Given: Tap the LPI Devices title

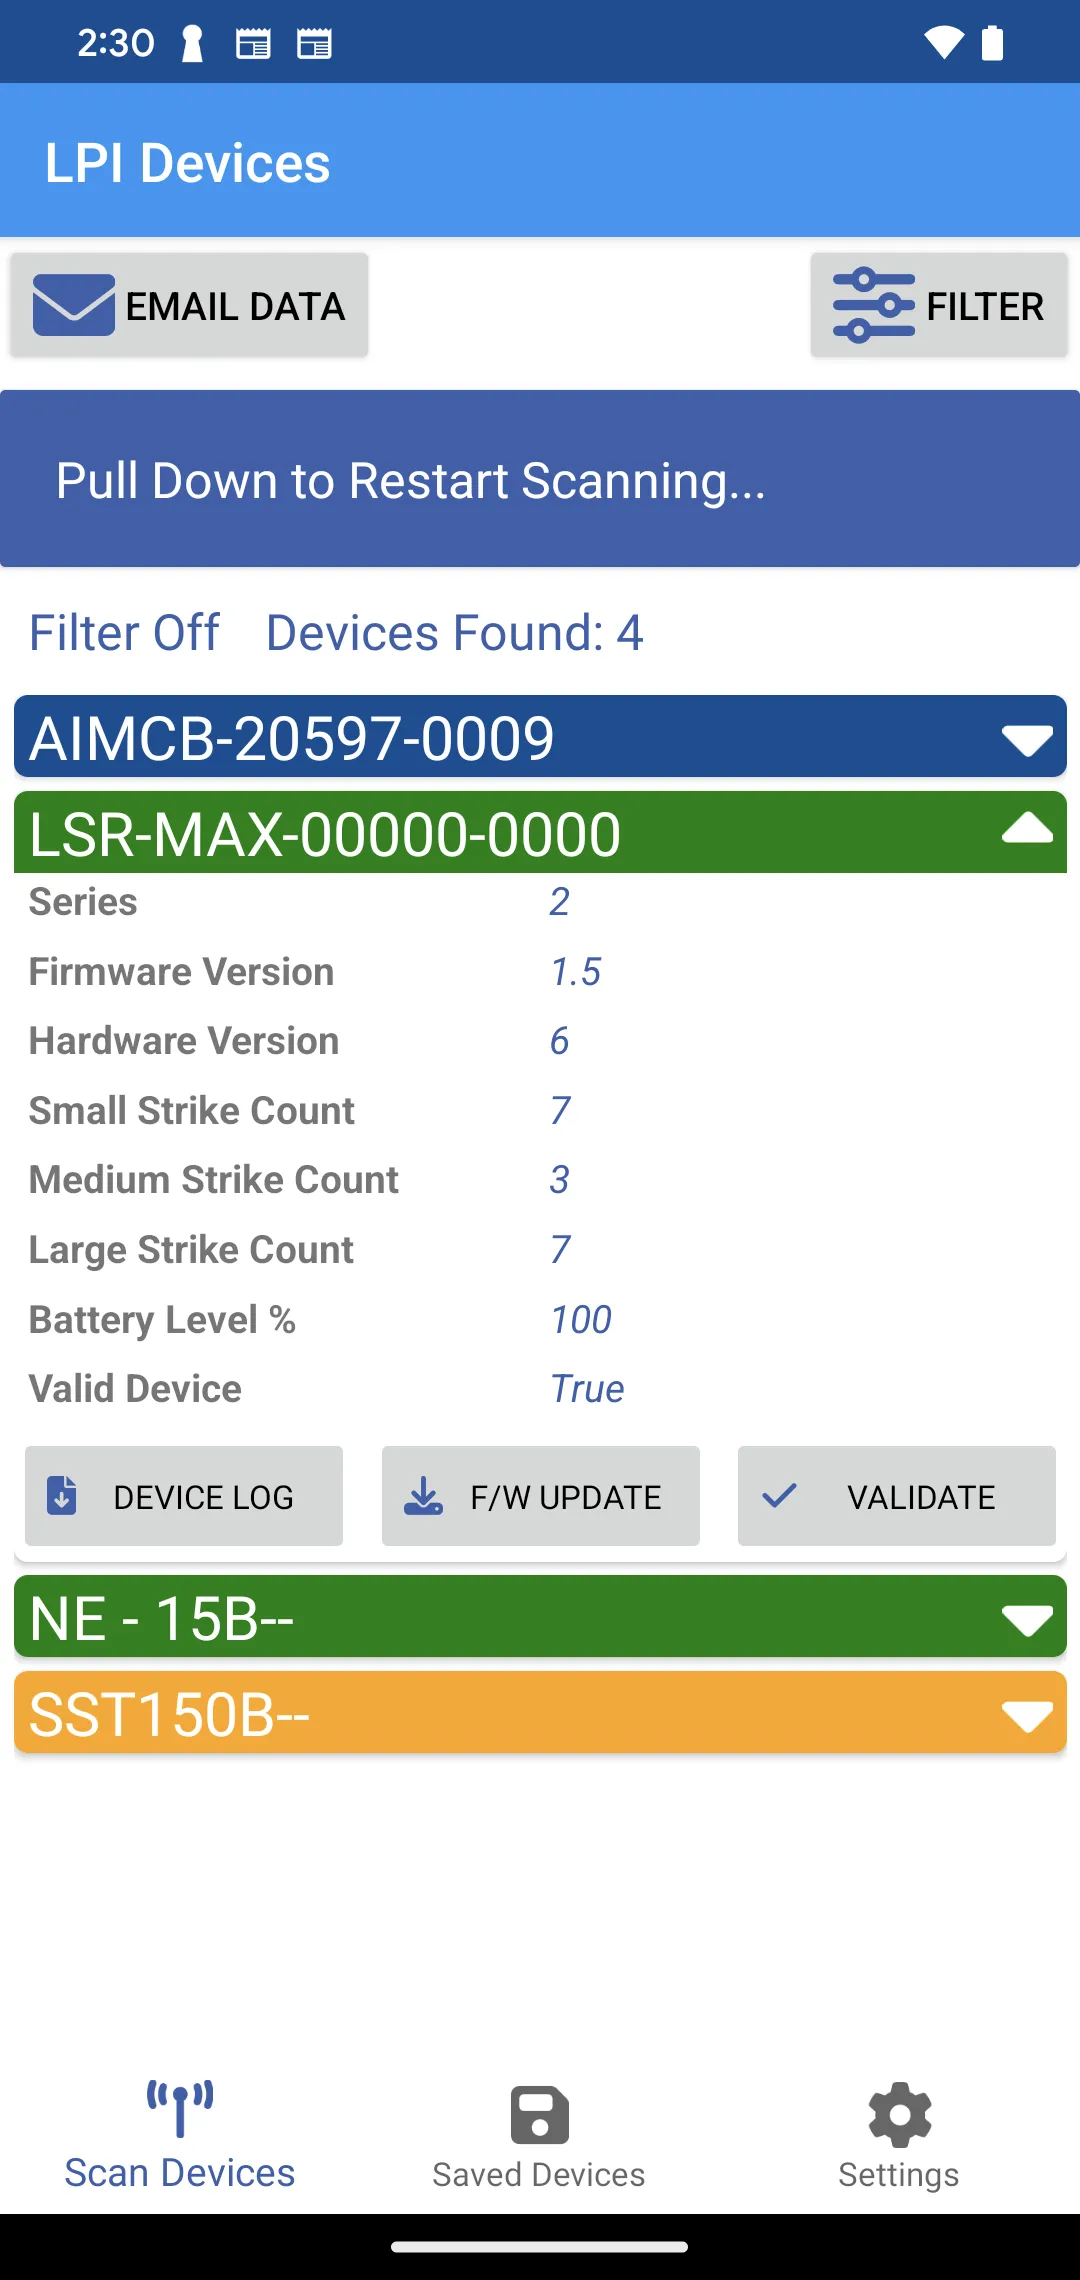Looking at the screenshot, I should click(x=188, y=163).
